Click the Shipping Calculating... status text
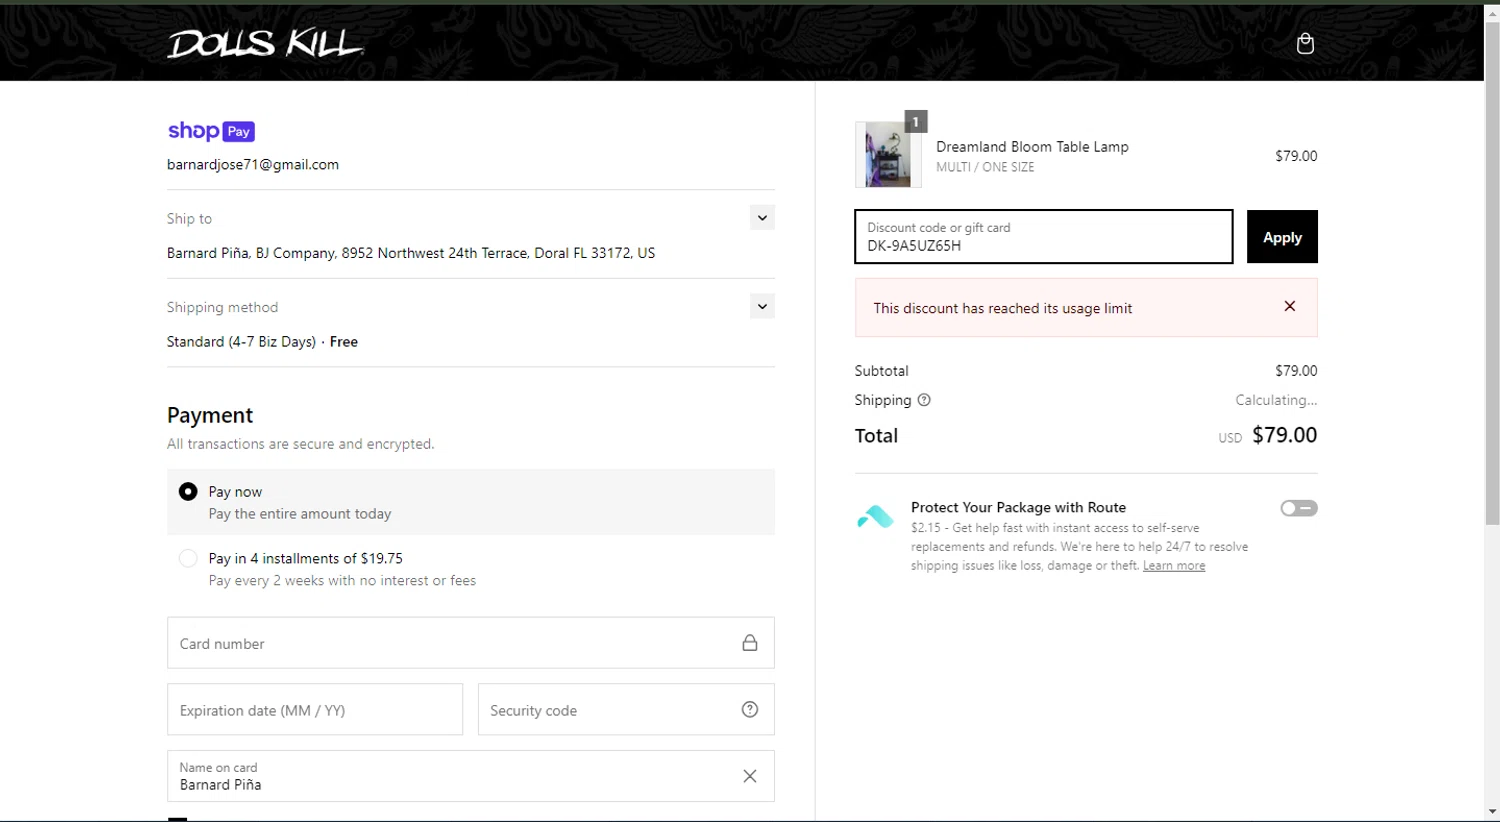The height and width of the screenshot is (822, 1500). 1276,400
